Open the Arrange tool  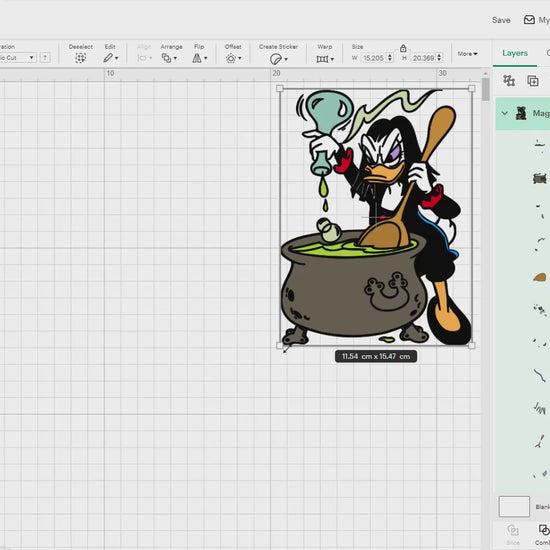coord(166,58)
